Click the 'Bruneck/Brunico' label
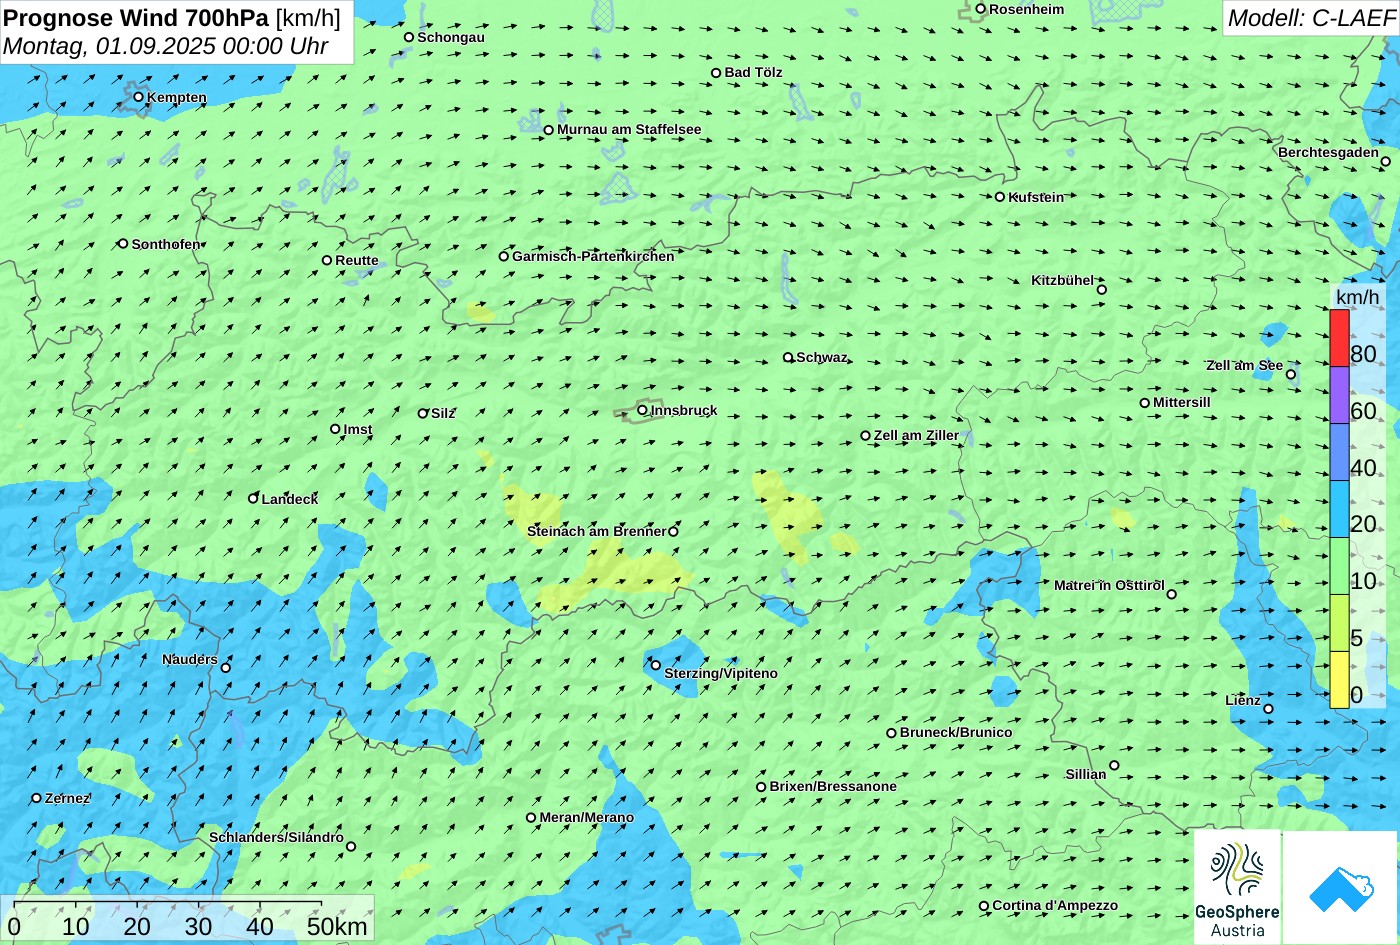Image resolution: width=1400 pixels, height=945 pixels. click(x=956, y=732)
